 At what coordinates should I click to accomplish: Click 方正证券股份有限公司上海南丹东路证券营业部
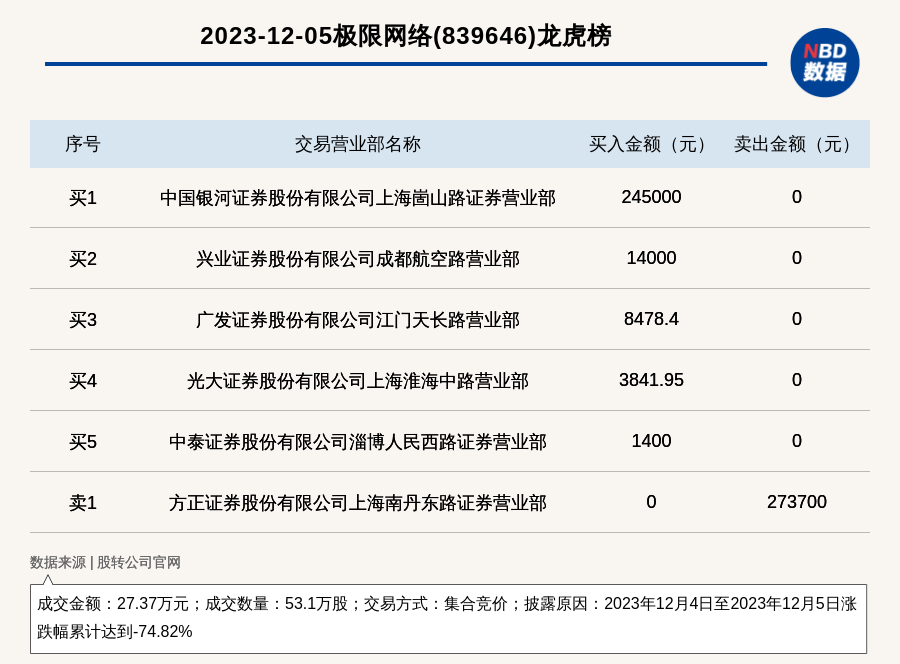pos(358,503)
